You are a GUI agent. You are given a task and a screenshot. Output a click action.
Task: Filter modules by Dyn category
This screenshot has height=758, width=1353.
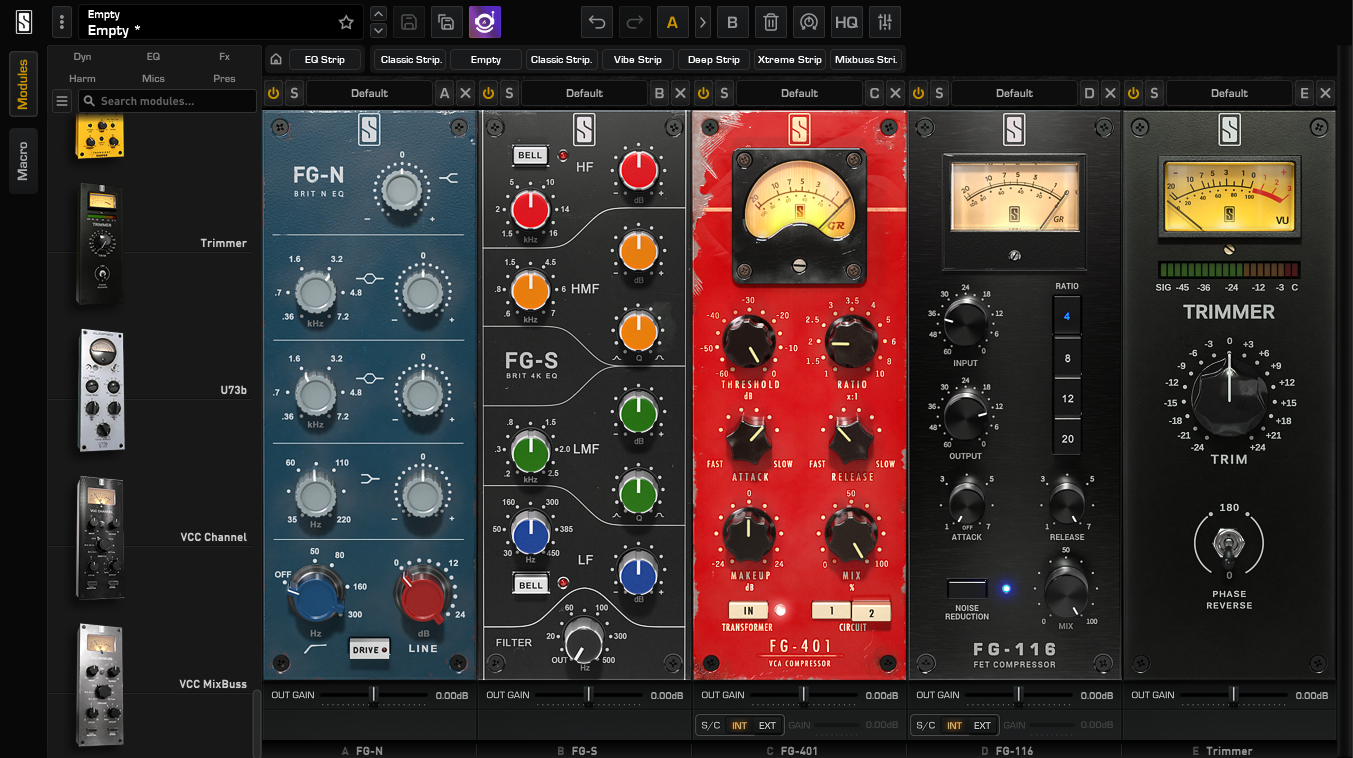(x=82, y=57)
